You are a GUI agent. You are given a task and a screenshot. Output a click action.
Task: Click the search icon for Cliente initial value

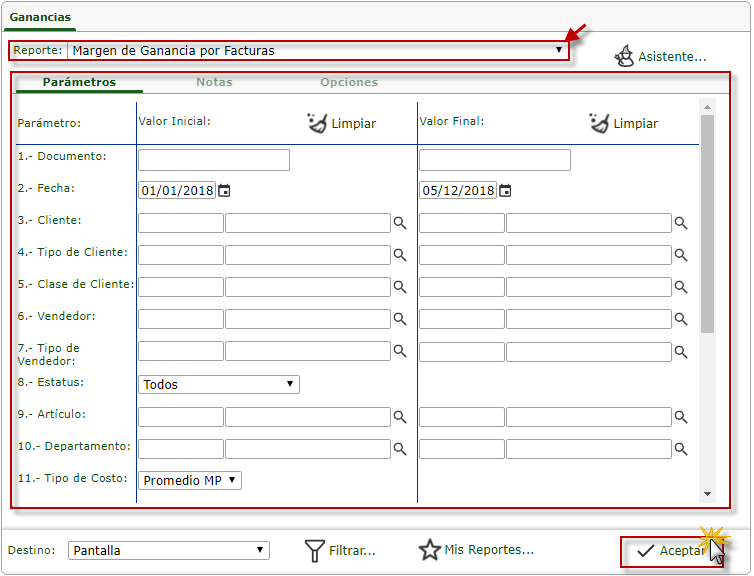[399, 223]
